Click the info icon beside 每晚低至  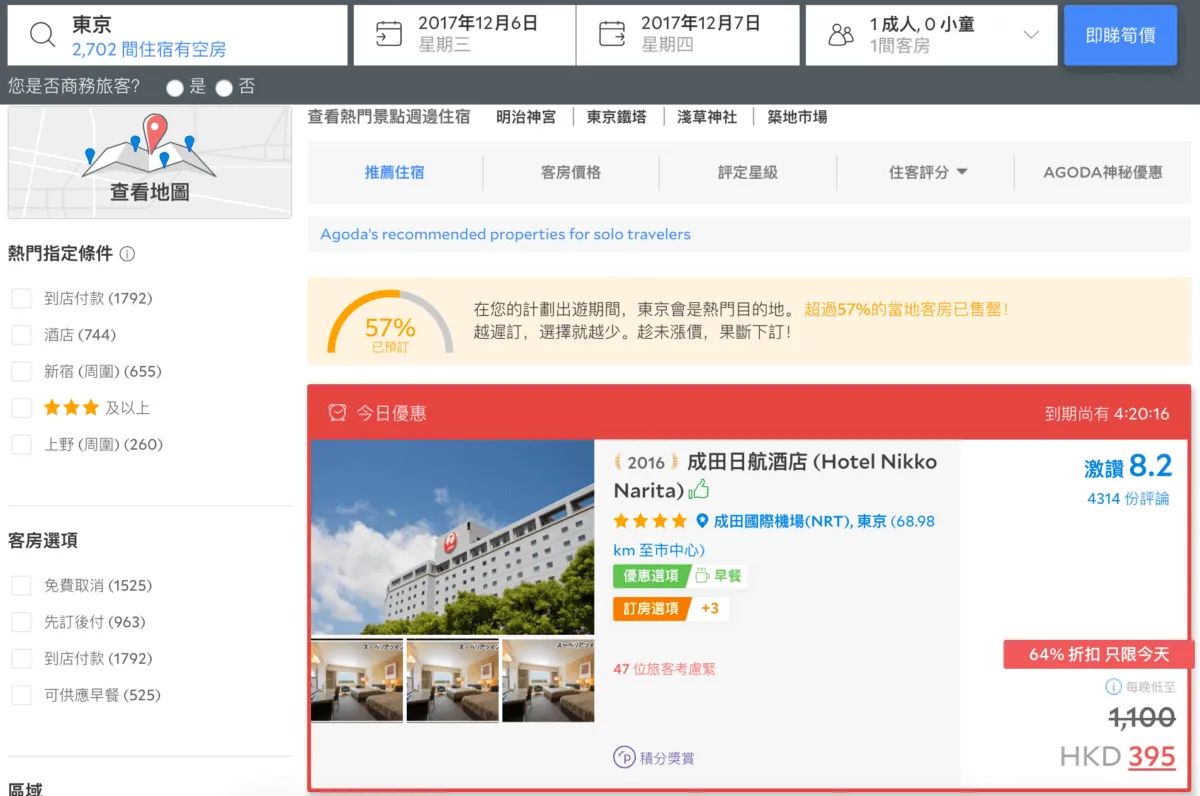pos(1113,687)
